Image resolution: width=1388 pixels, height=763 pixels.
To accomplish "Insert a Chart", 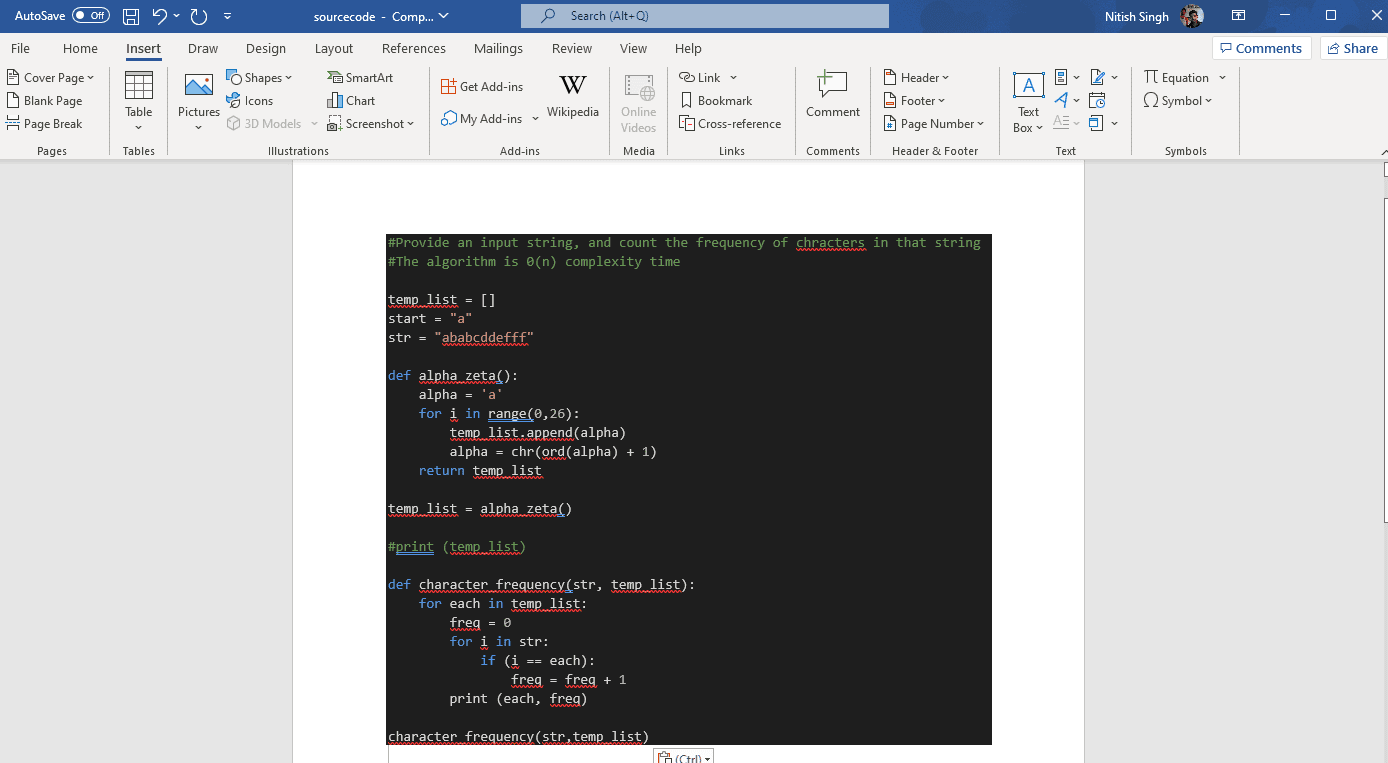I will 351,100.
